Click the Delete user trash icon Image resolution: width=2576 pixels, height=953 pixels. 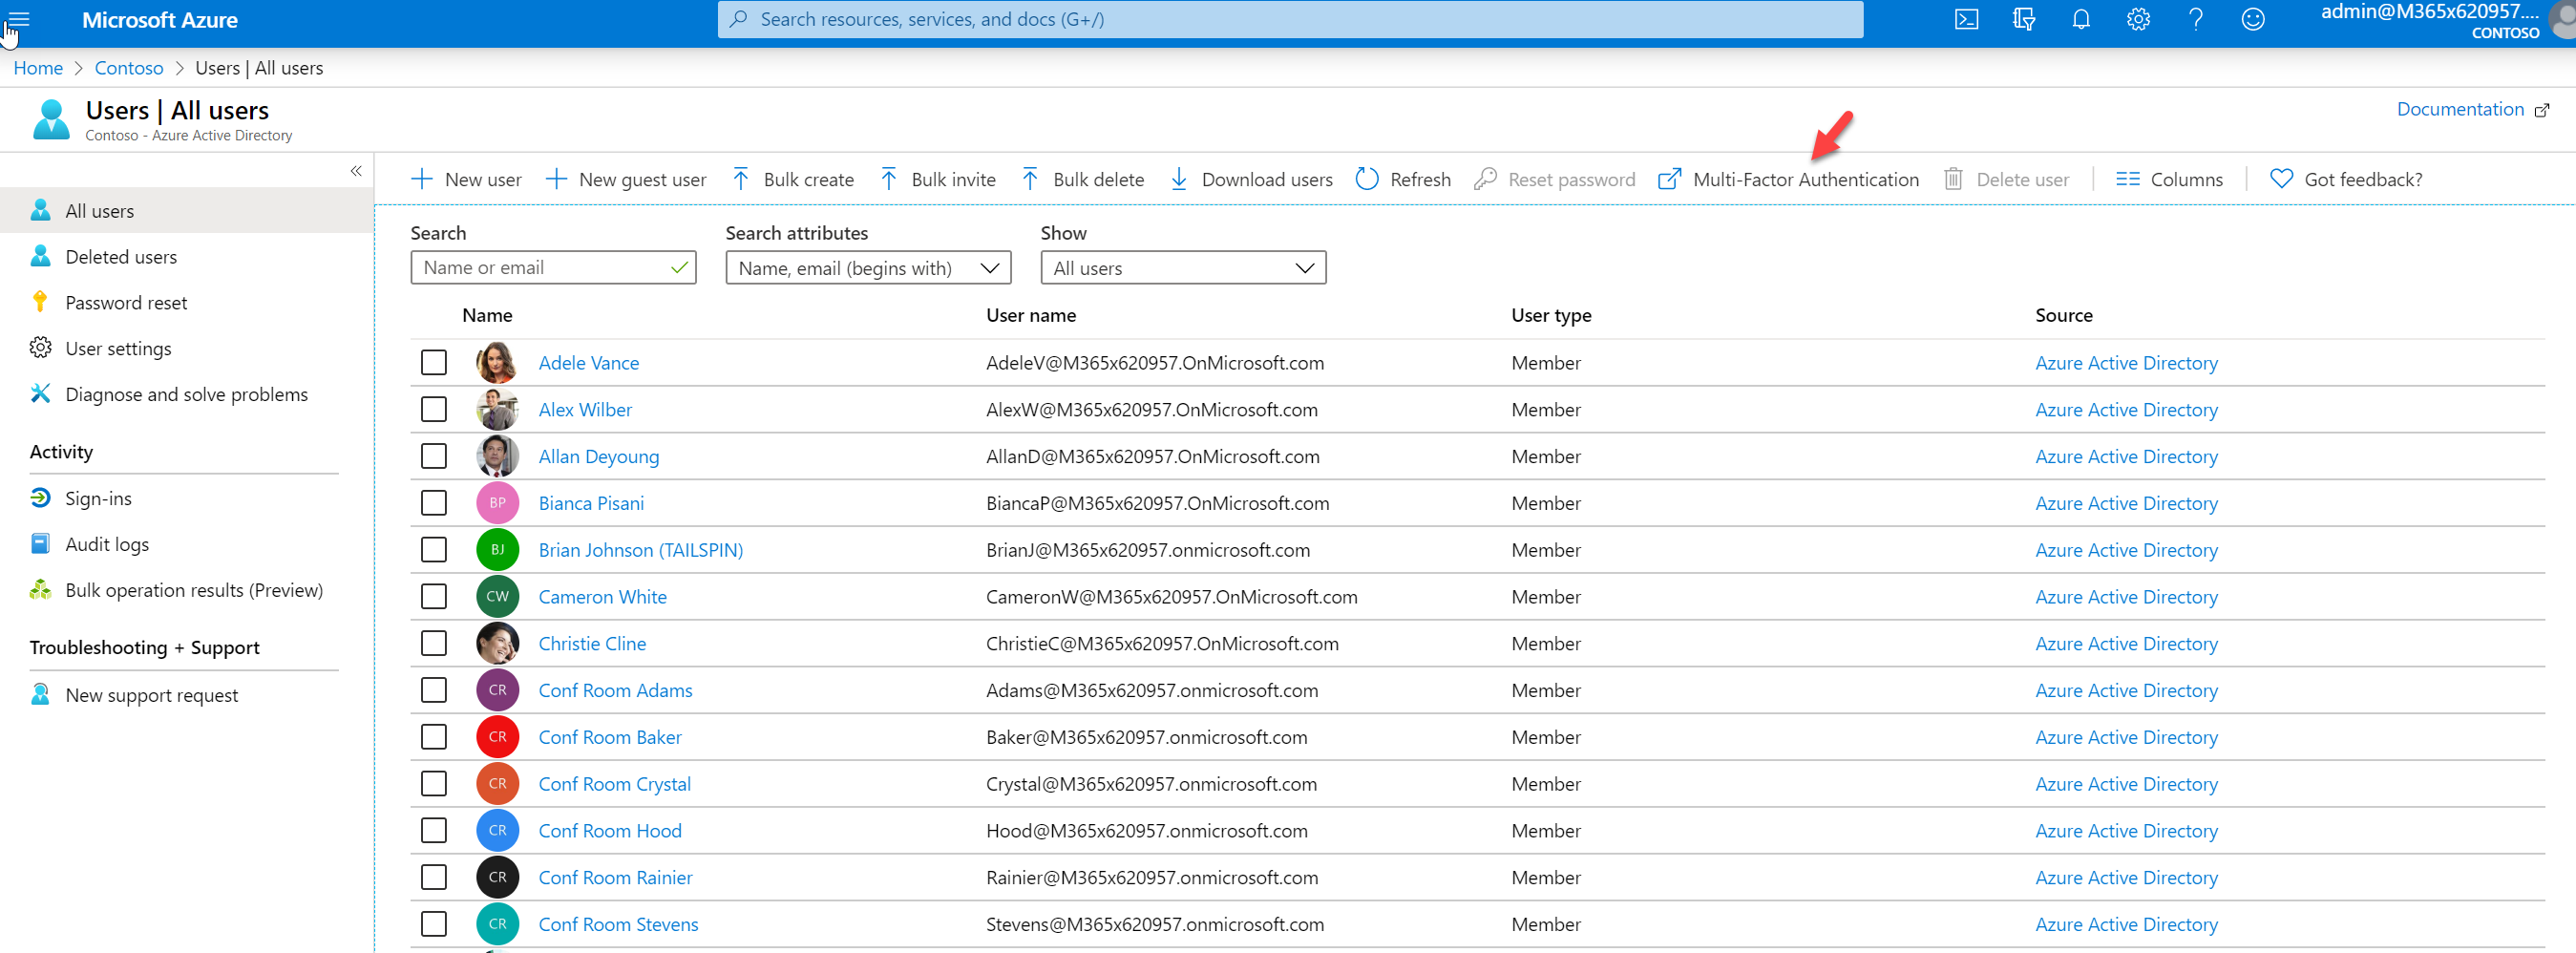point(1953,179)
